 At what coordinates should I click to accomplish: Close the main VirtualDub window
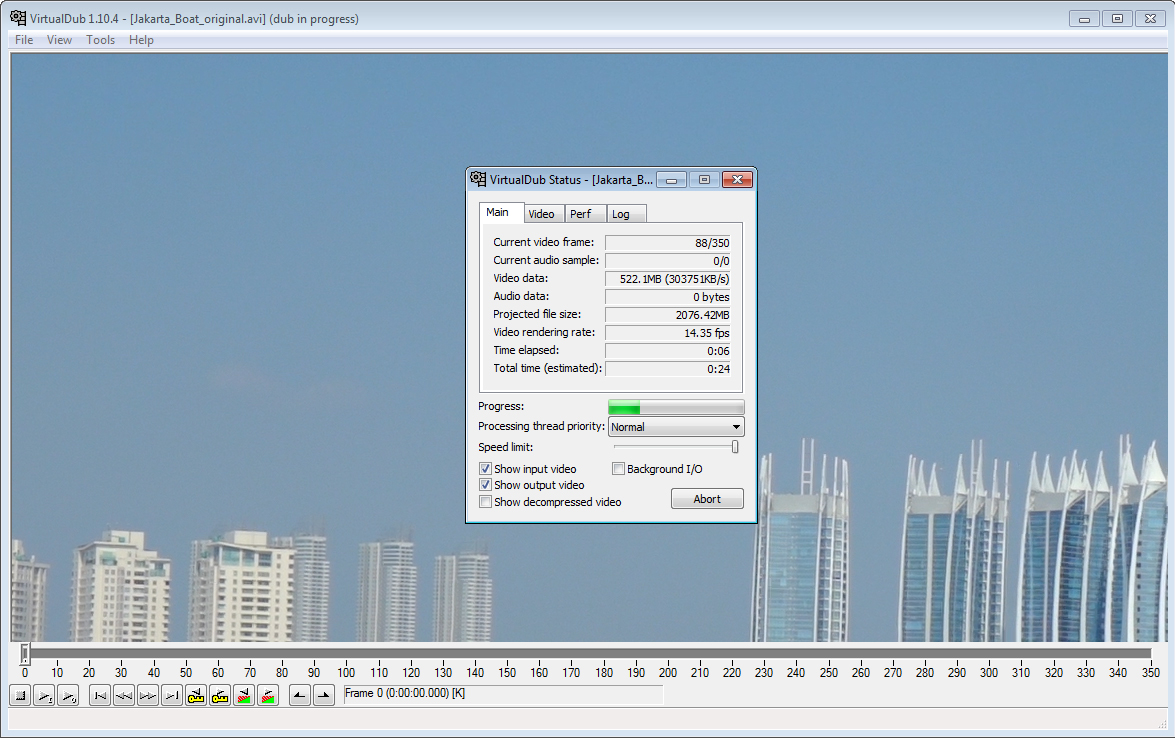coord(1150,19)
